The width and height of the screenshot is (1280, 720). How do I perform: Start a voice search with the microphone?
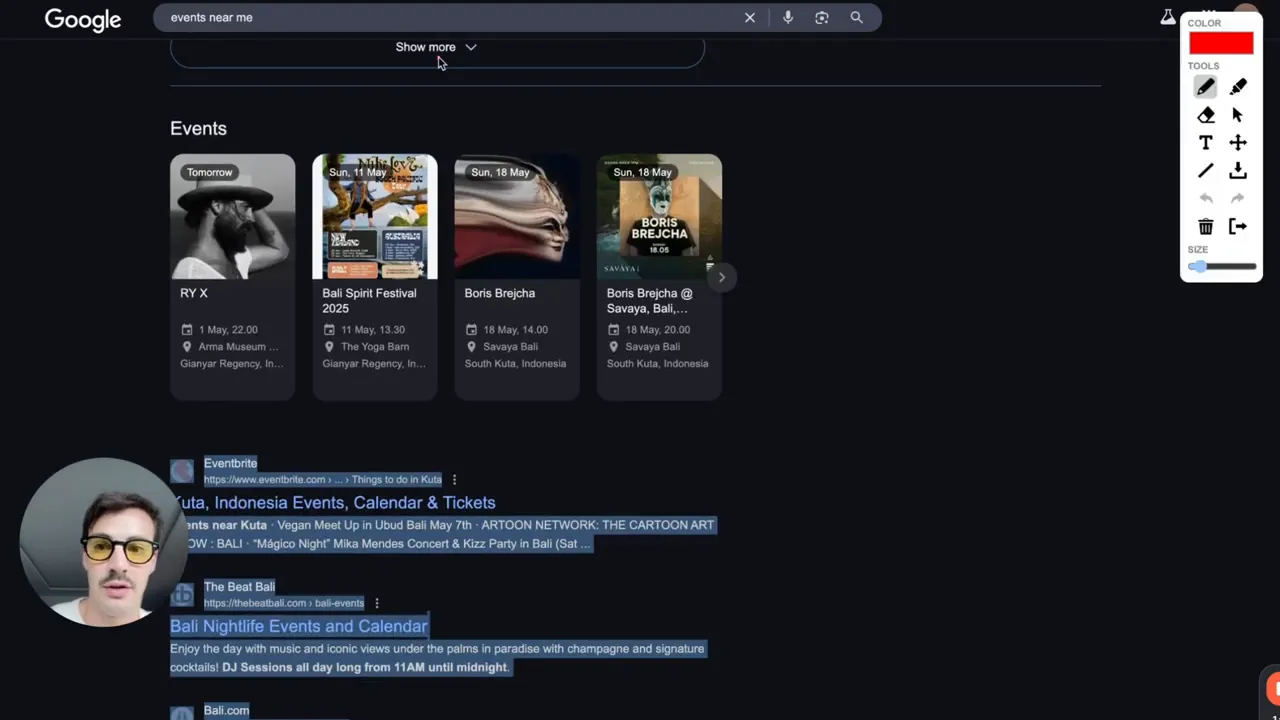pyautogui.click(x=788, y=17)
